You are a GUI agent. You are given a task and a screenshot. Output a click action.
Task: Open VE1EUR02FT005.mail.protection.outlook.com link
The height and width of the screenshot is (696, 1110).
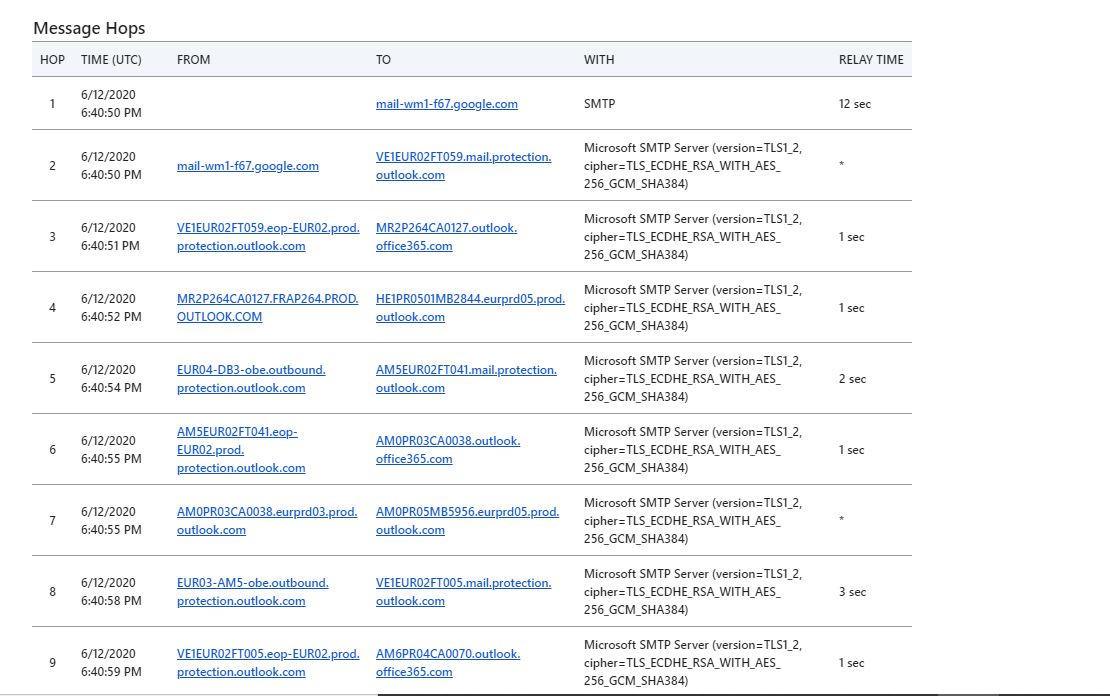coord(464,591)
